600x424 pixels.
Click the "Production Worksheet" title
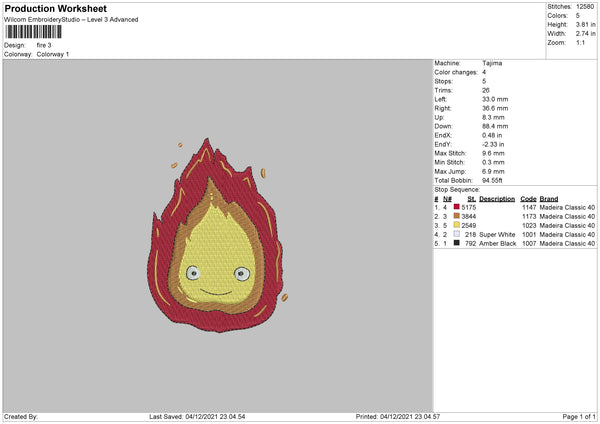tap(55, 8)
